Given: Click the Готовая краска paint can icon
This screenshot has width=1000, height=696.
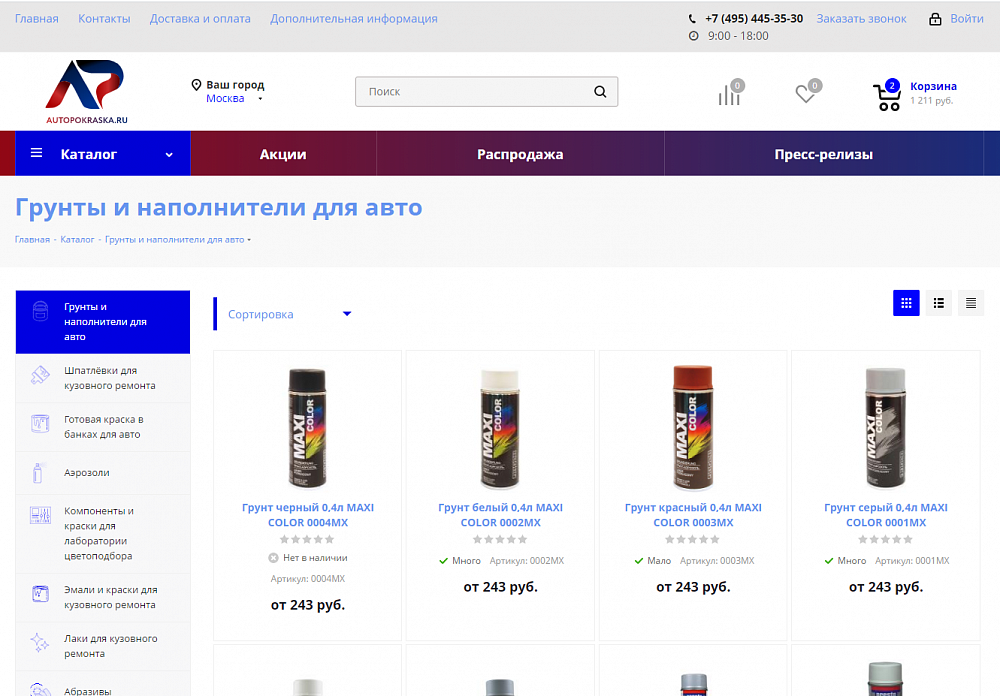Looking at the screenshot, I should pos(40,424).
